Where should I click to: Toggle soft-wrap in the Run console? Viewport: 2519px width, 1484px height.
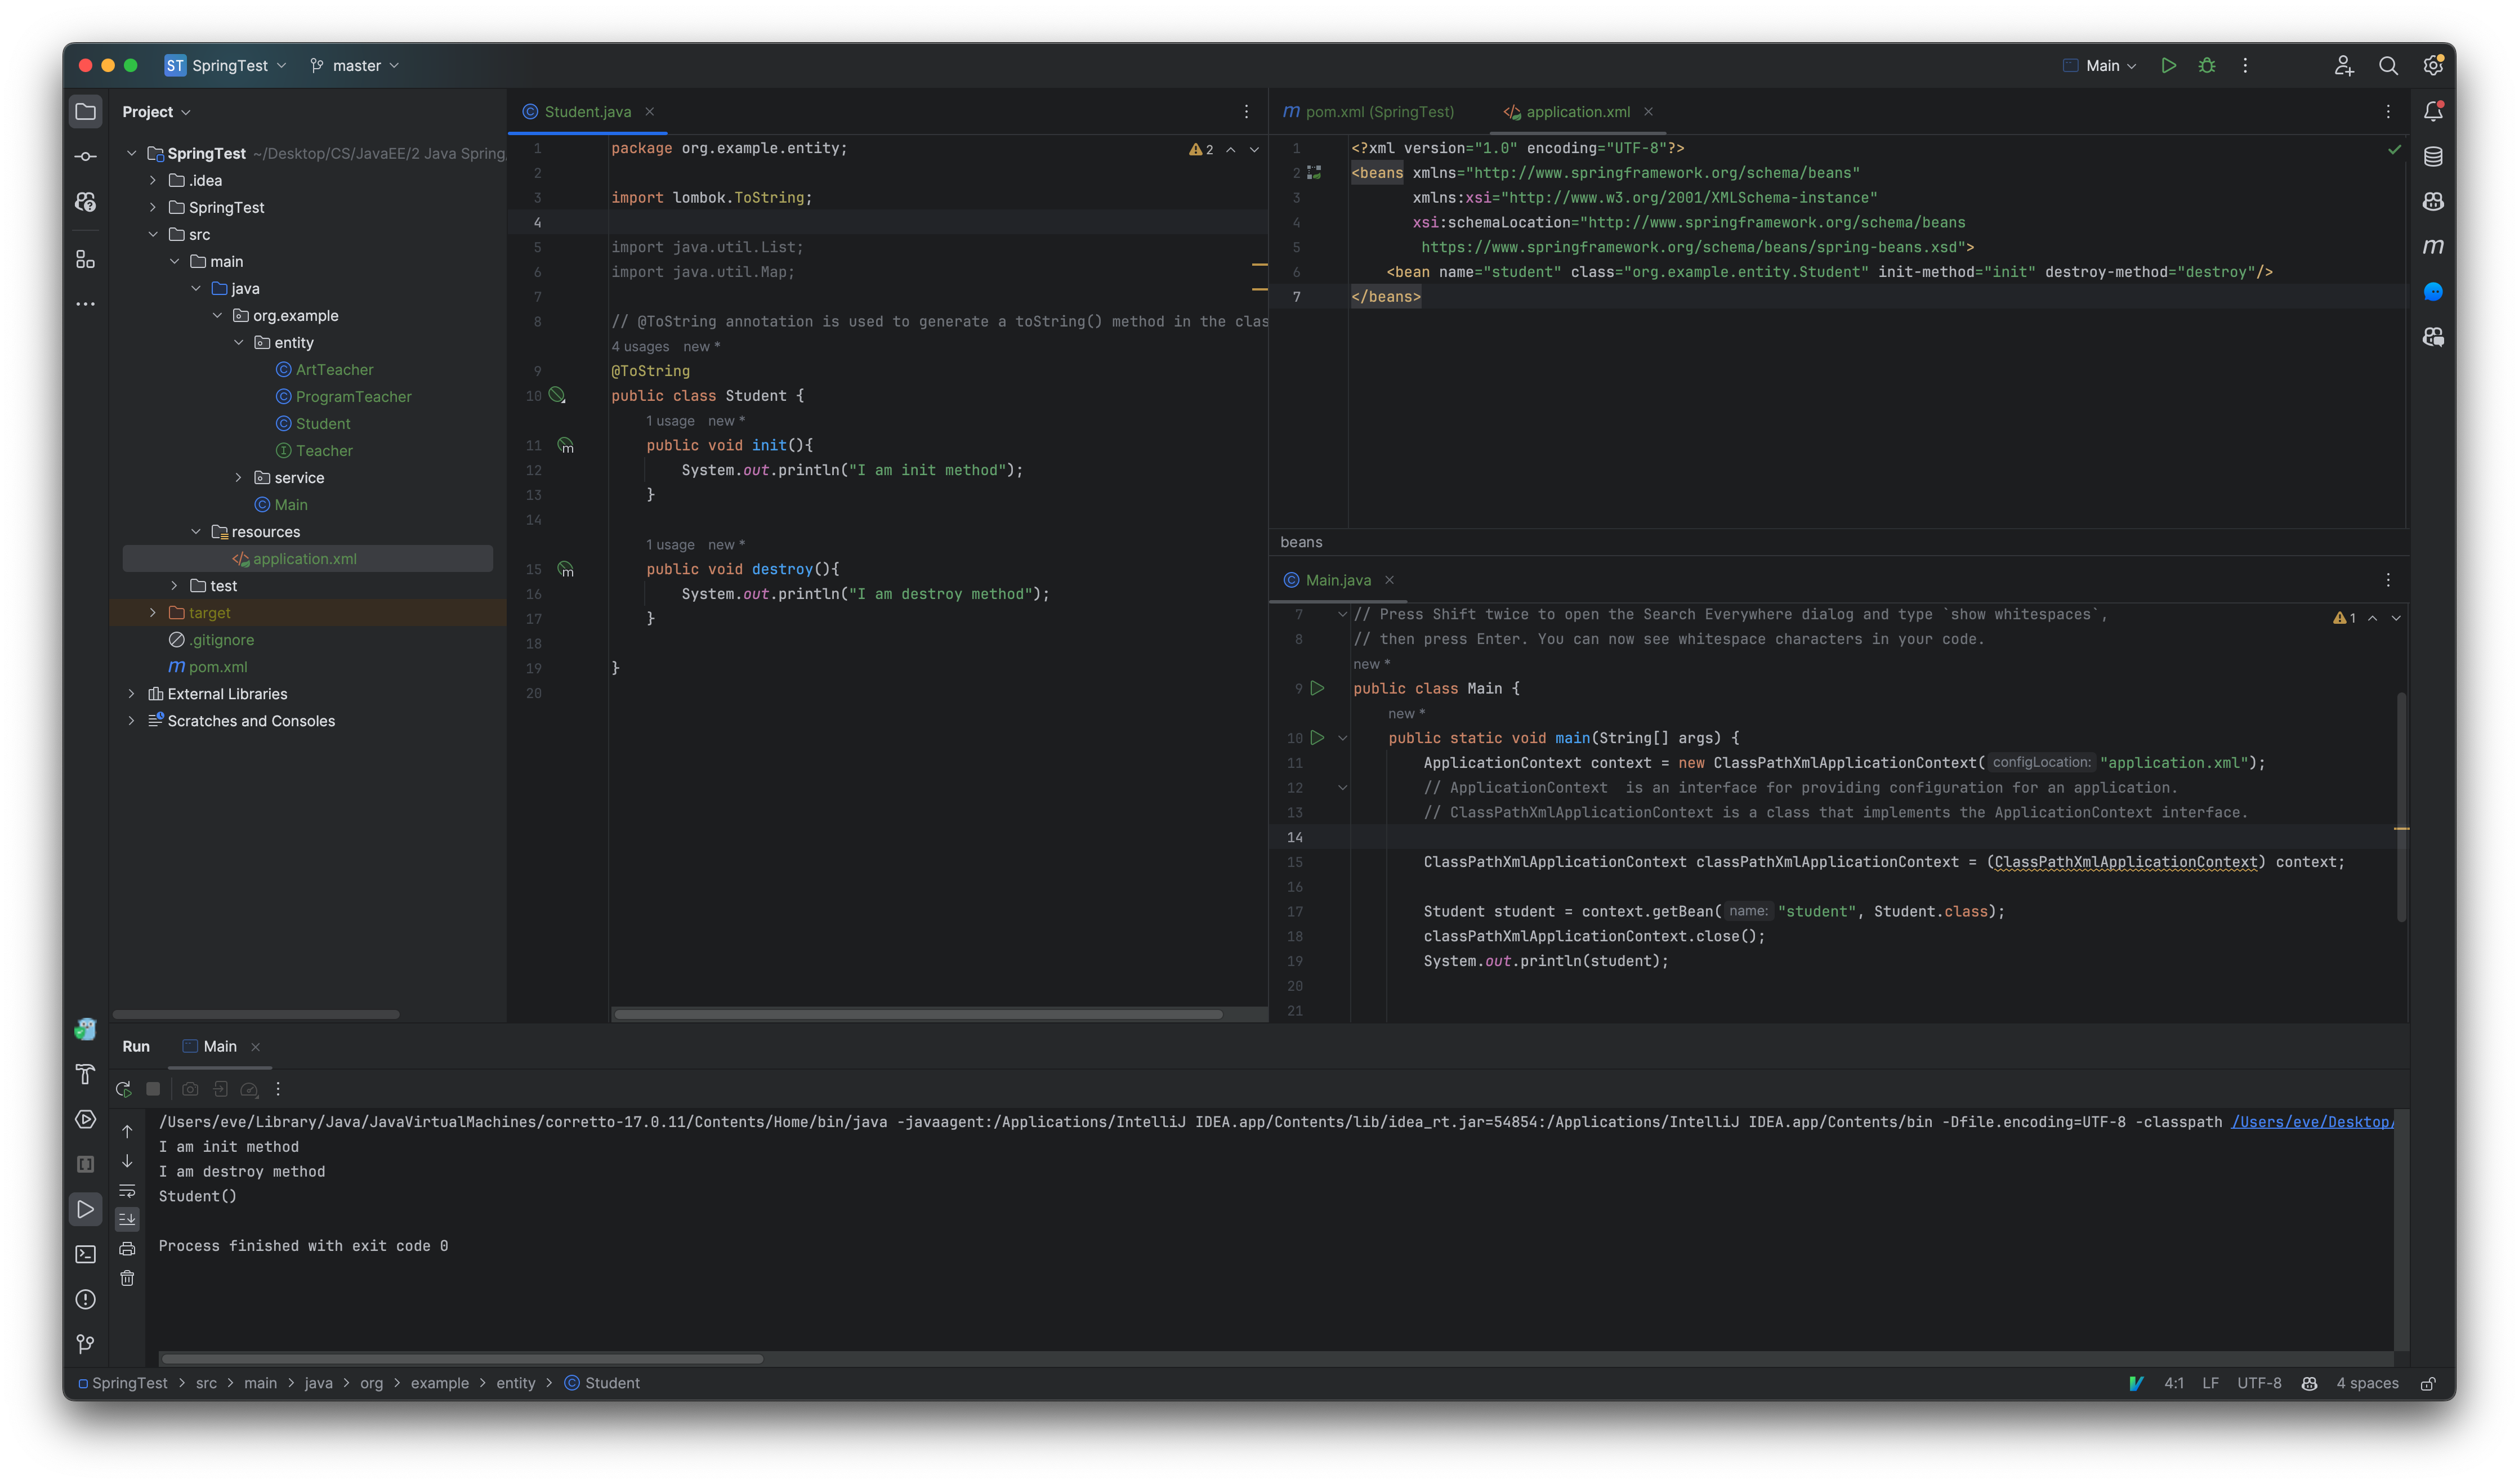point(127,1190)
